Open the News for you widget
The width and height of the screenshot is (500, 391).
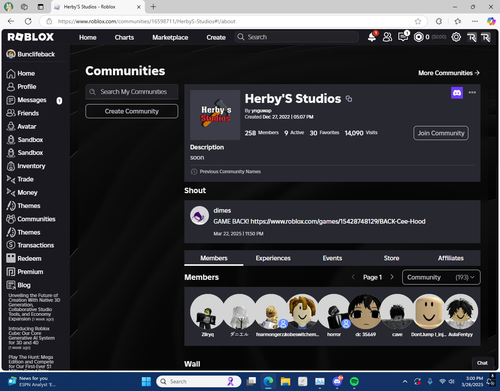pos(32,382)
